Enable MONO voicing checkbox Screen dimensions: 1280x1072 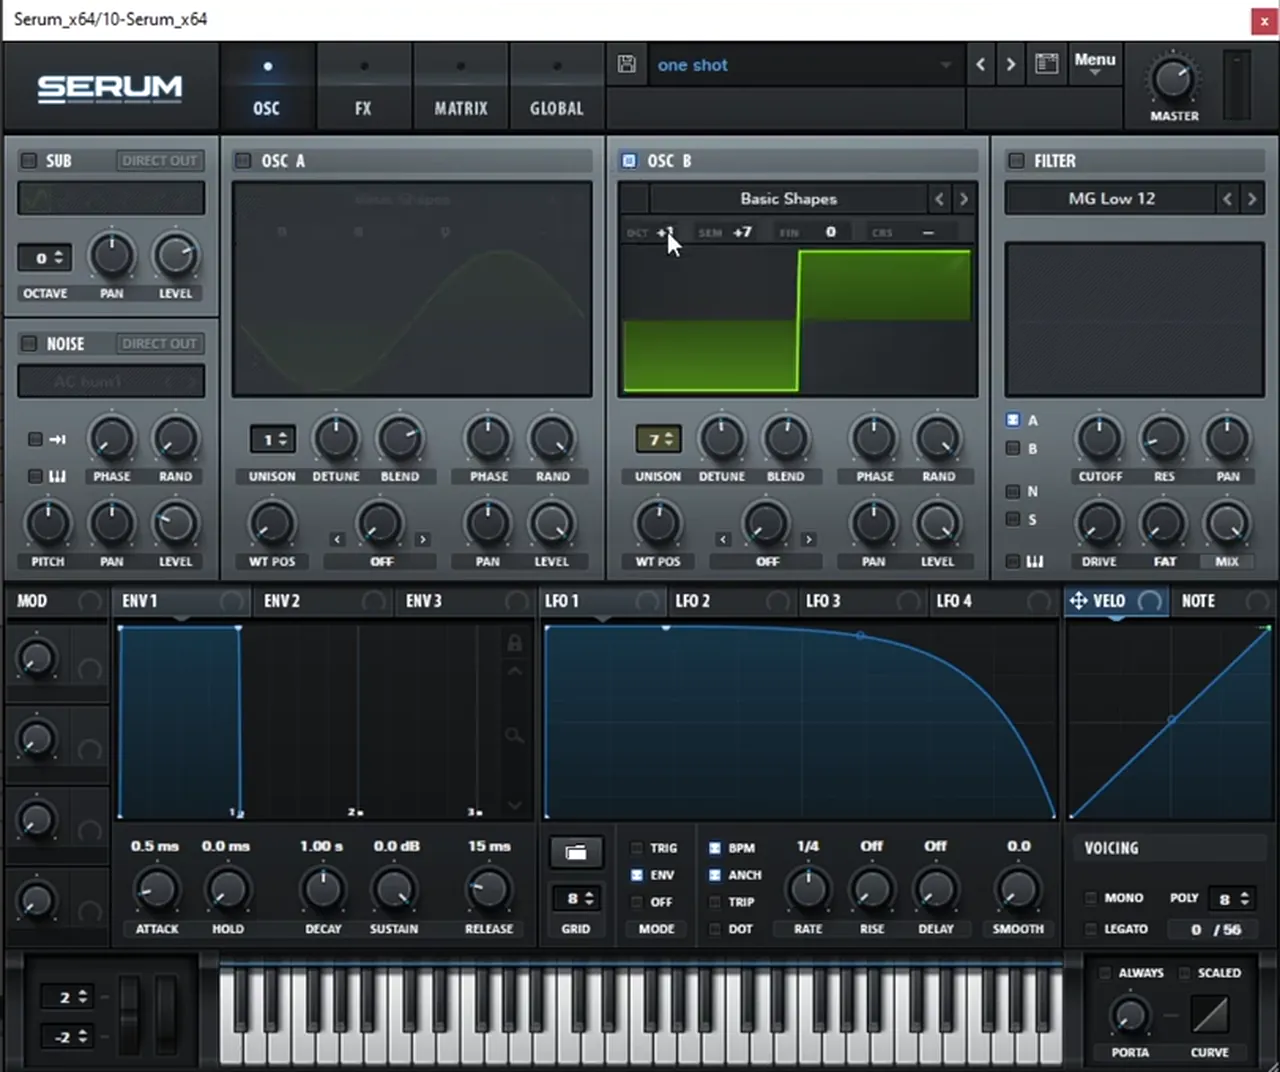coord(1091,898)
